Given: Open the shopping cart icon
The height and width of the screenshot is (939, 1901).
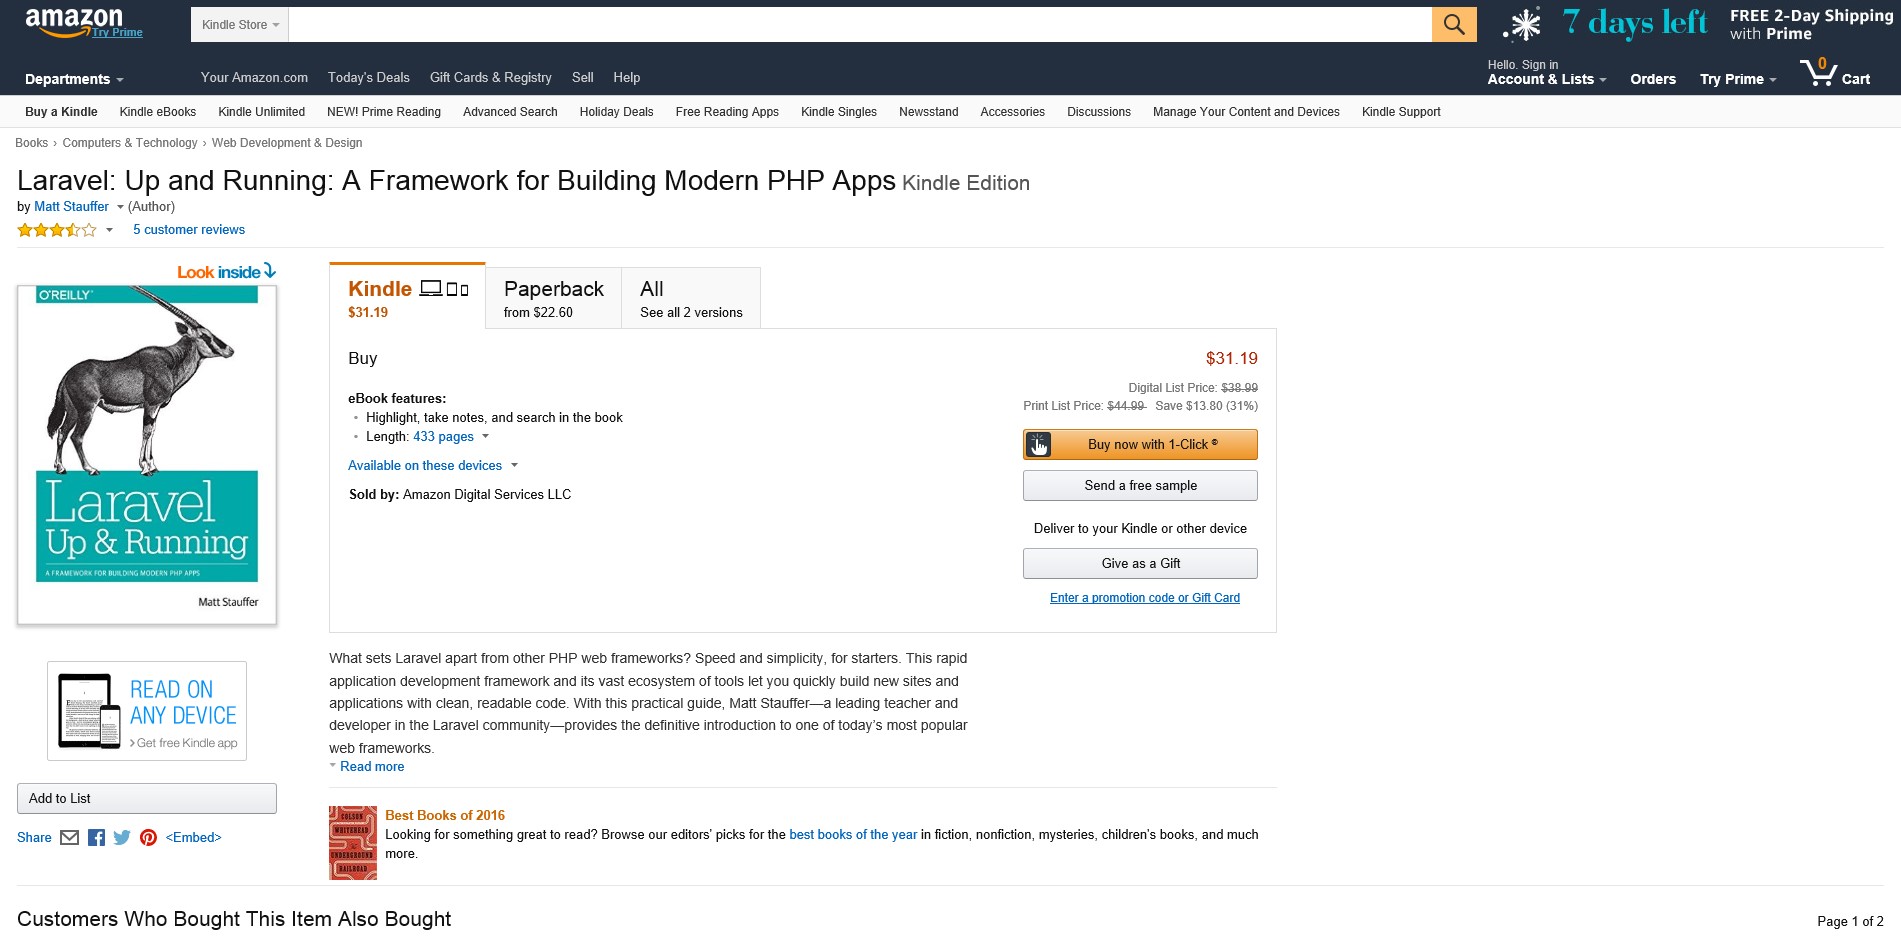Looking at the screenshot, I should point(1834,74).
